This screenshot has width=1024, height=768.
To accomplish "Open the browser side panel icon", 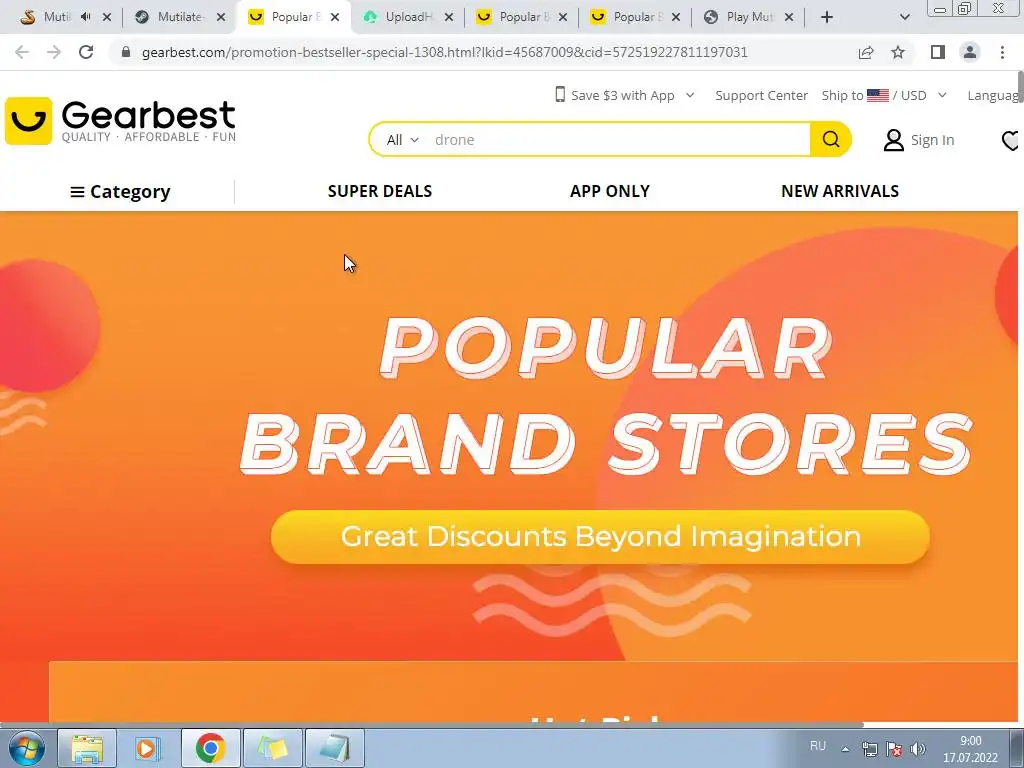I will (938, 52).
